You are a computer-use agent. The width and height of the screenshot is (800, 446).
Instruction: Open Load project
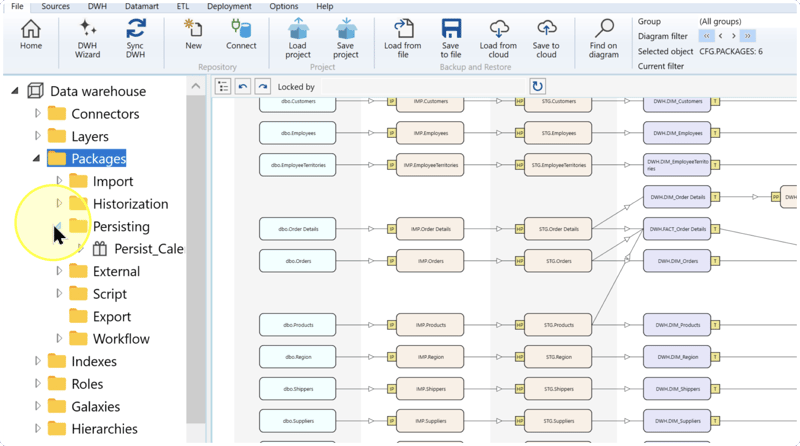point(298,39)
